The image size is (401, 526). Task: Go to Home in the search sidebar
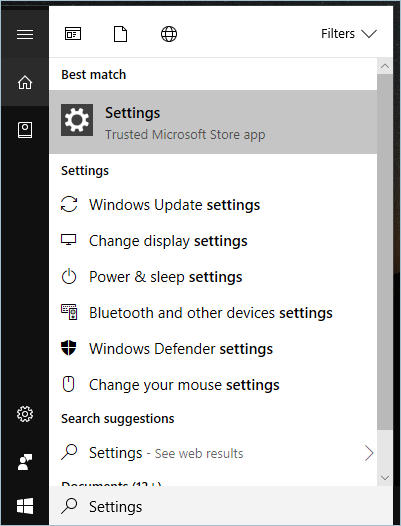pos(25,82)
